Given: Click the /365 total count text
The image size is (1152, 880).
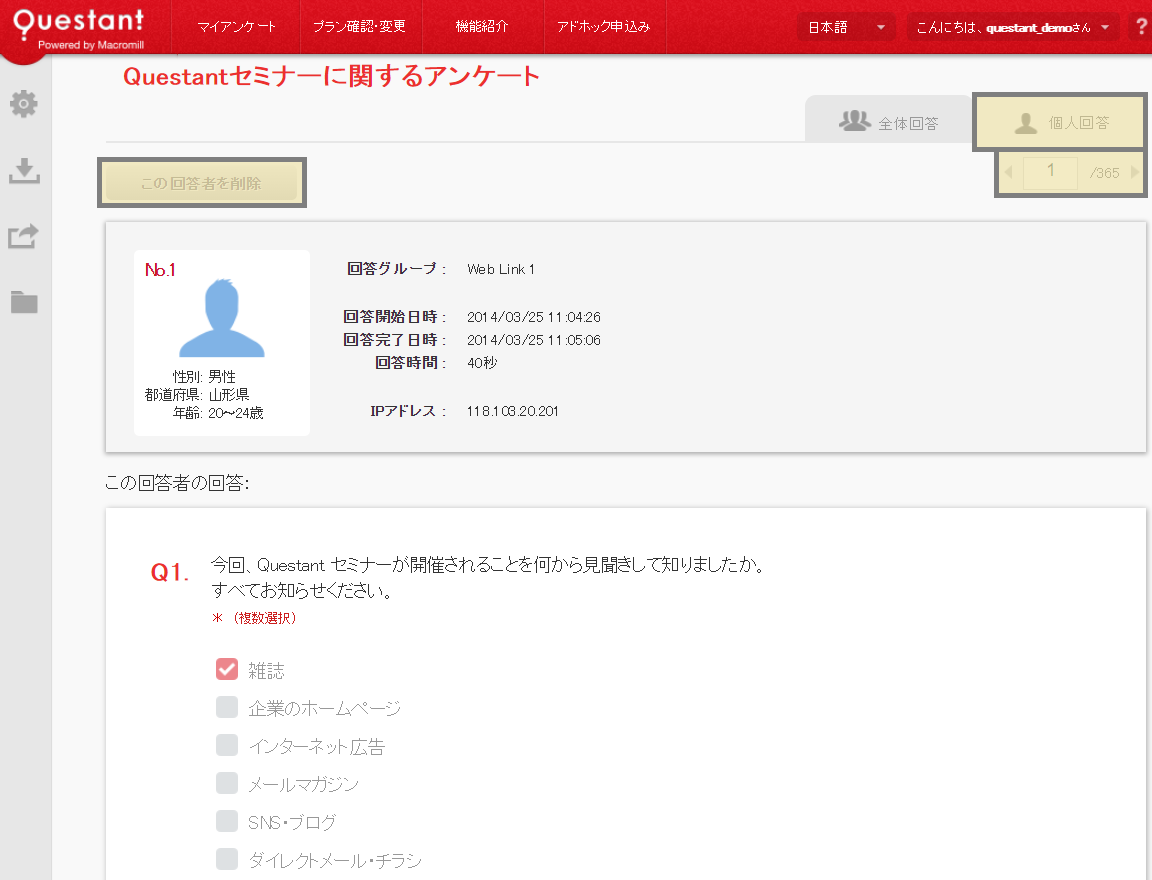Looking at the screenshot, I should 1105,173.
